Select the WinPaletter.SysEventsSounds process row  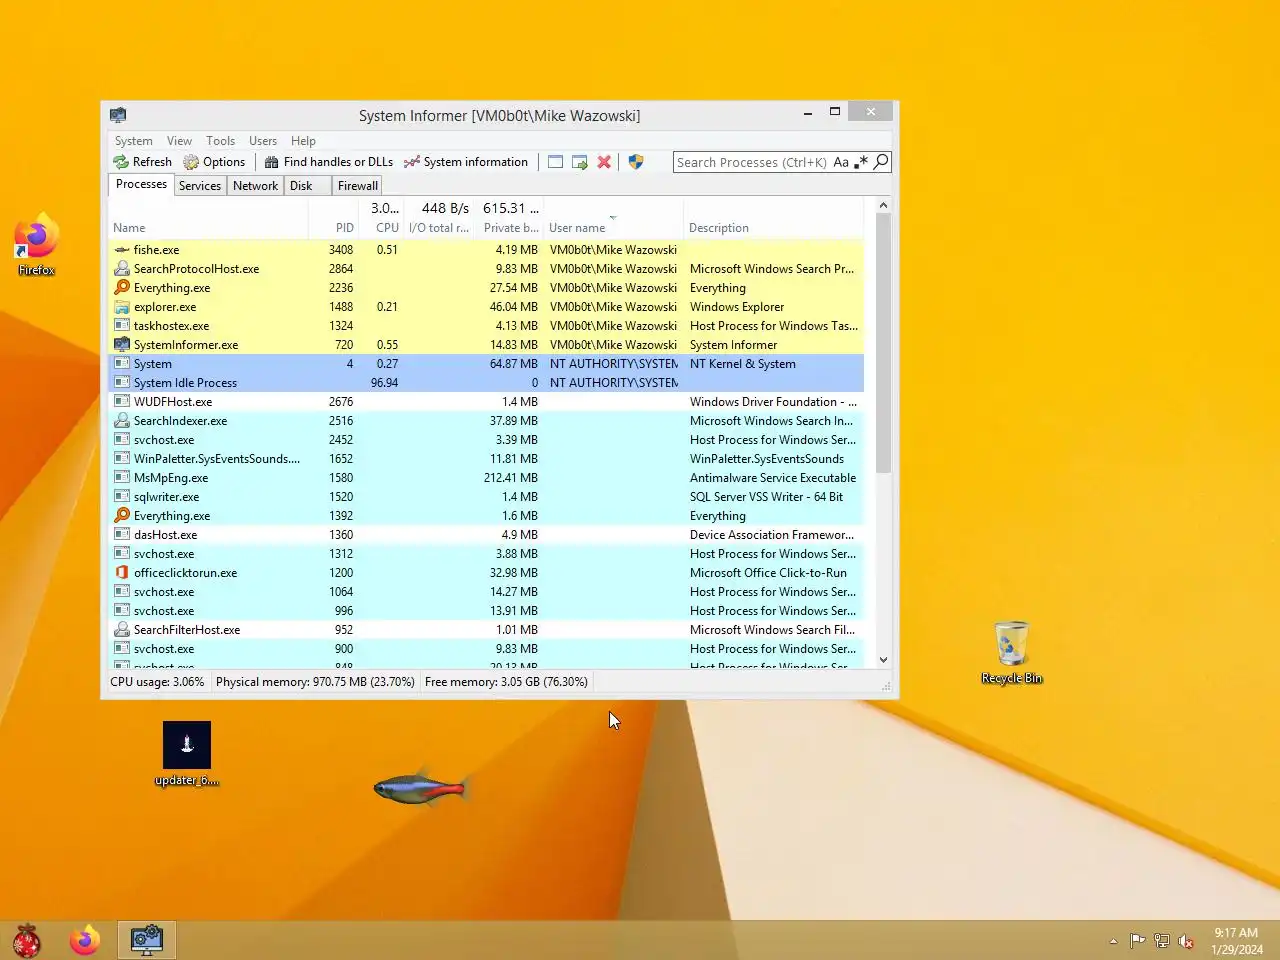pos(486,459)
